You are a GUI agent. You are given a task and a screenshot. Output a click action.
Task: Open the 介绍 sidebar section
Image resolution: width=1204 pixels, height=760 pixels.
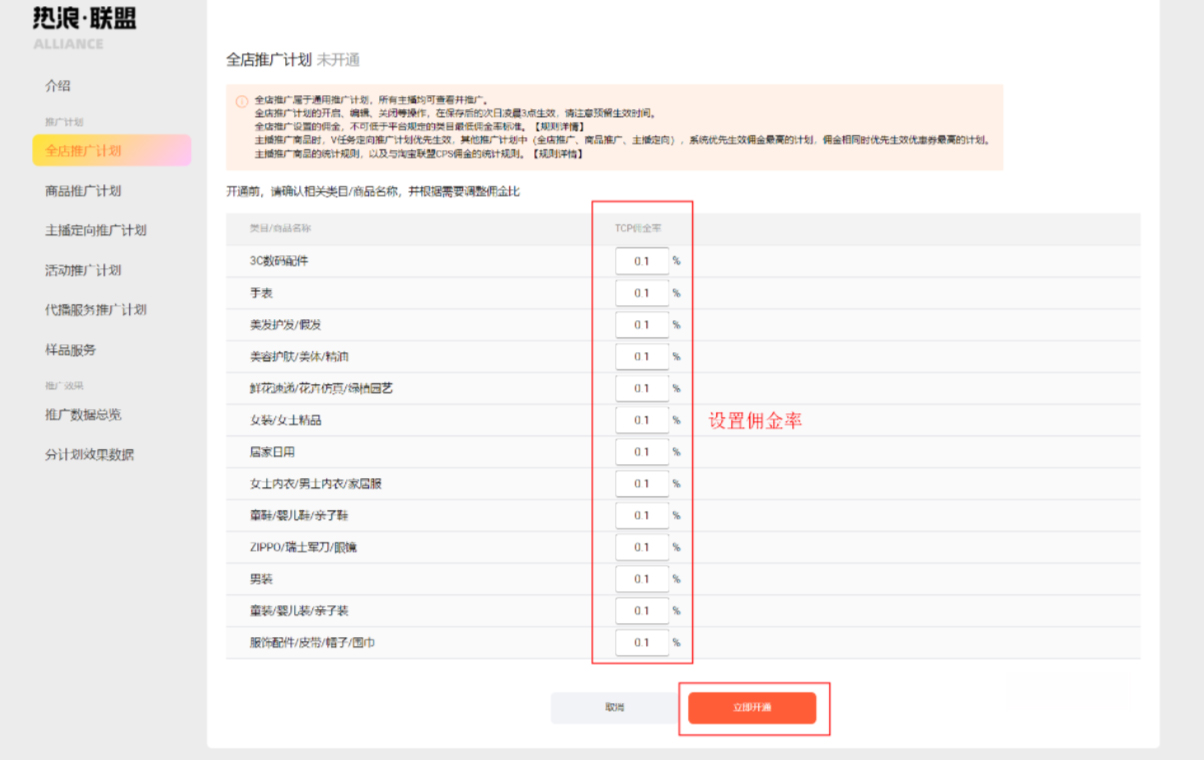[x=58, y=86]
